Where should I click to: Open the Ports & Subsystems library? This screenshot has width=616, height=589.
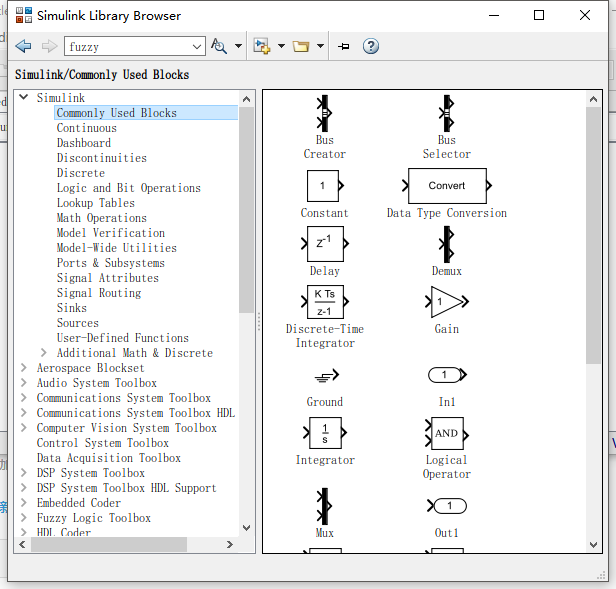coord(110,263)
